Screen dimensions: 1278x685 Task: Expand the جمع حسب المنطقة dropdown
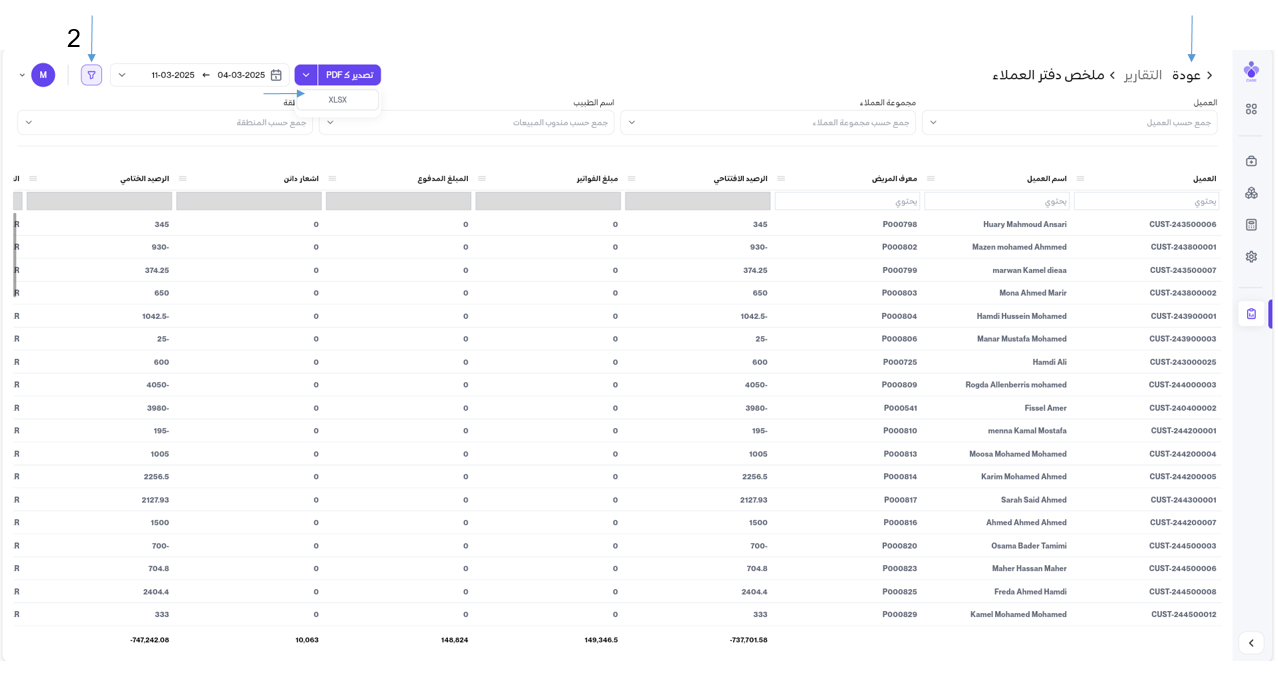165,122
